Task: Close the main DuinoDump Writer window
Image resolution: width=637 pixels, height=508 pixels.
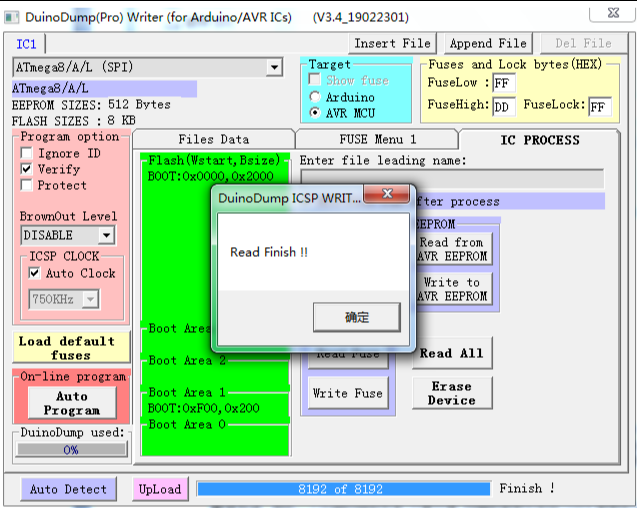Action: click(x=613, y=13)
